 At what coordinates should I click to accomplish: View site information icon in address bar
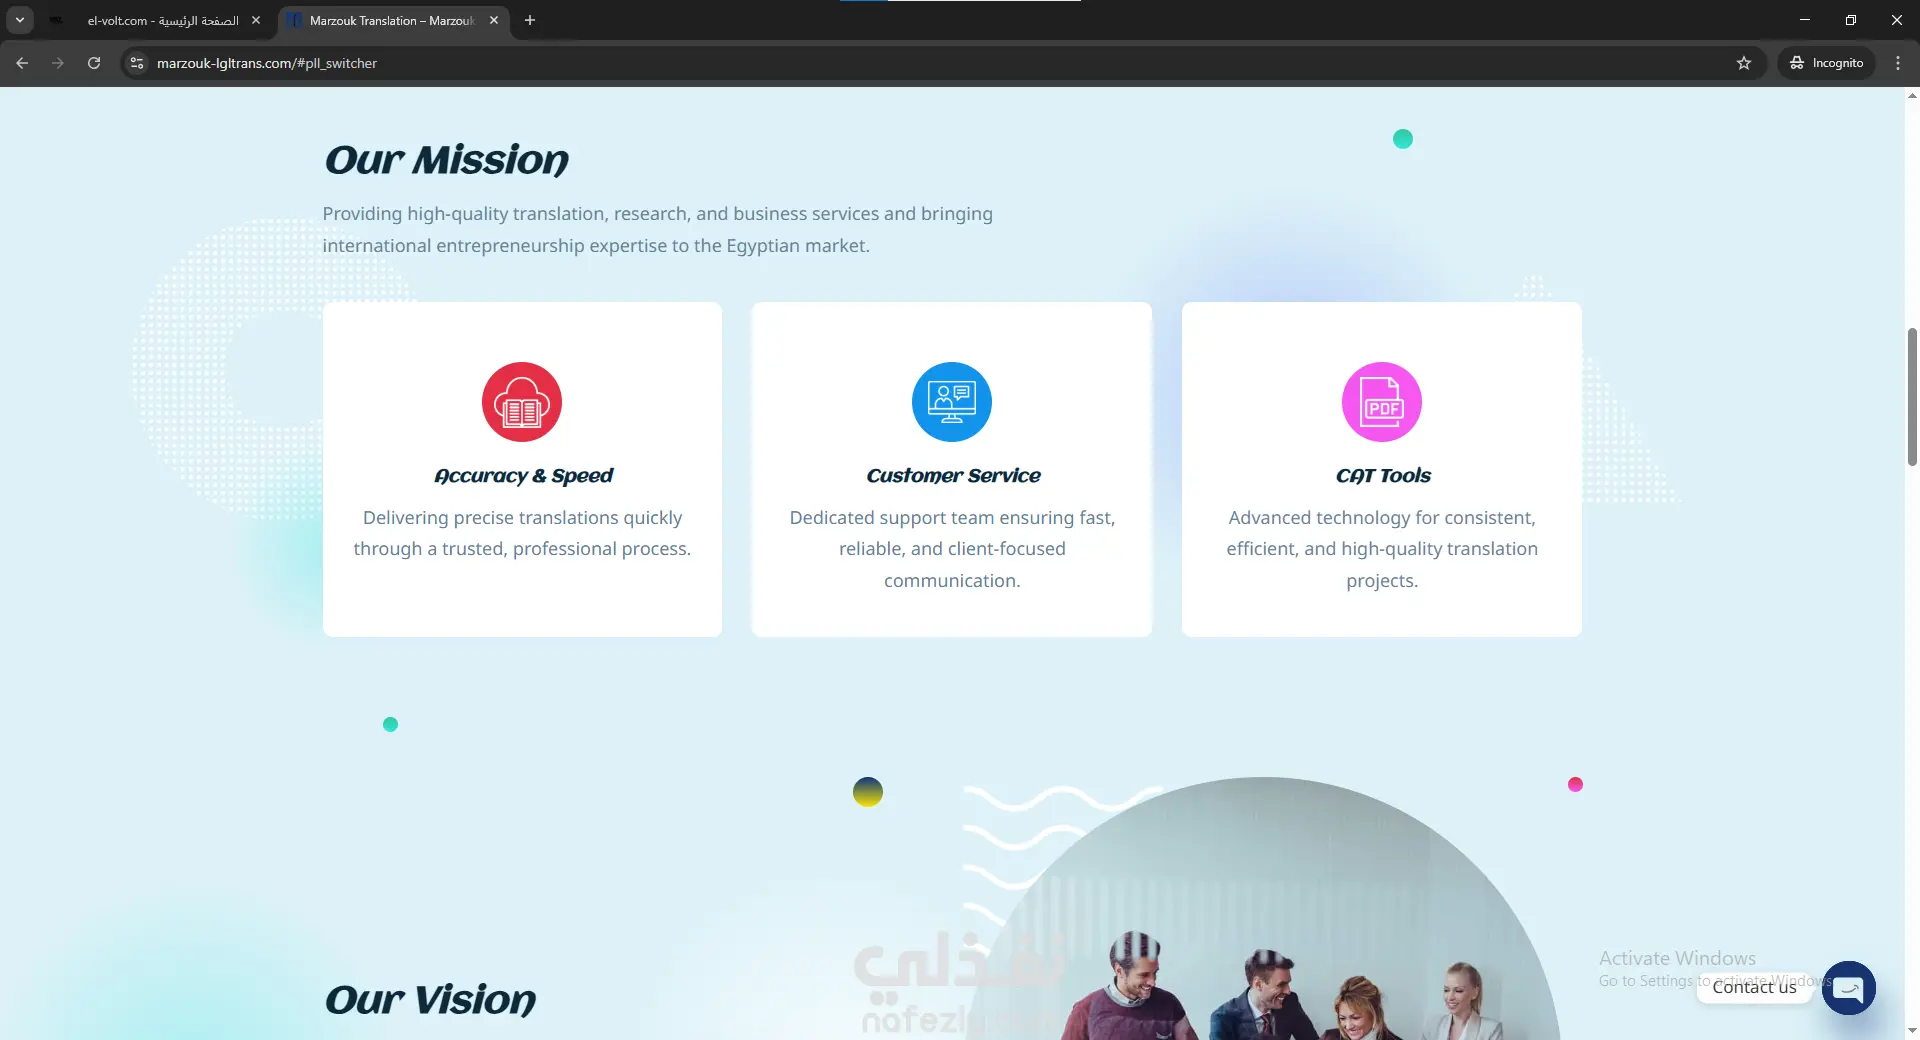click(x=137, y=63)
